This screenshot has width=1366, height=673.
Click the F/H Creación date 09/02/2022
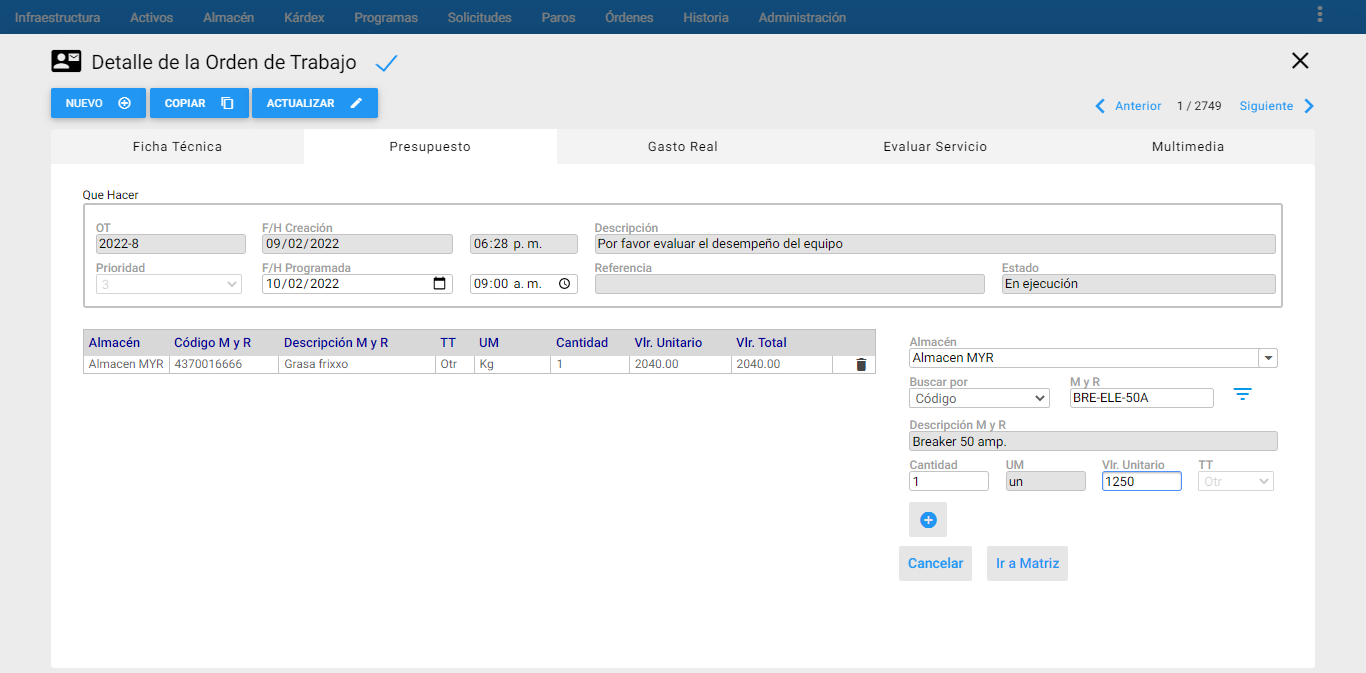(358, 244)
